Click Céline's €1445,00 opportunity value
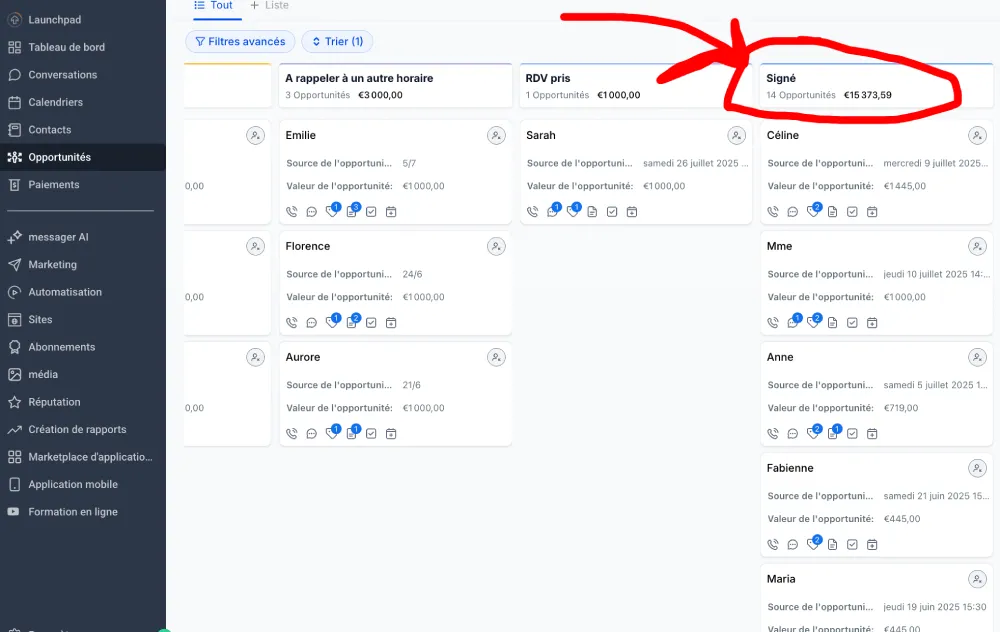 (904, 186)
